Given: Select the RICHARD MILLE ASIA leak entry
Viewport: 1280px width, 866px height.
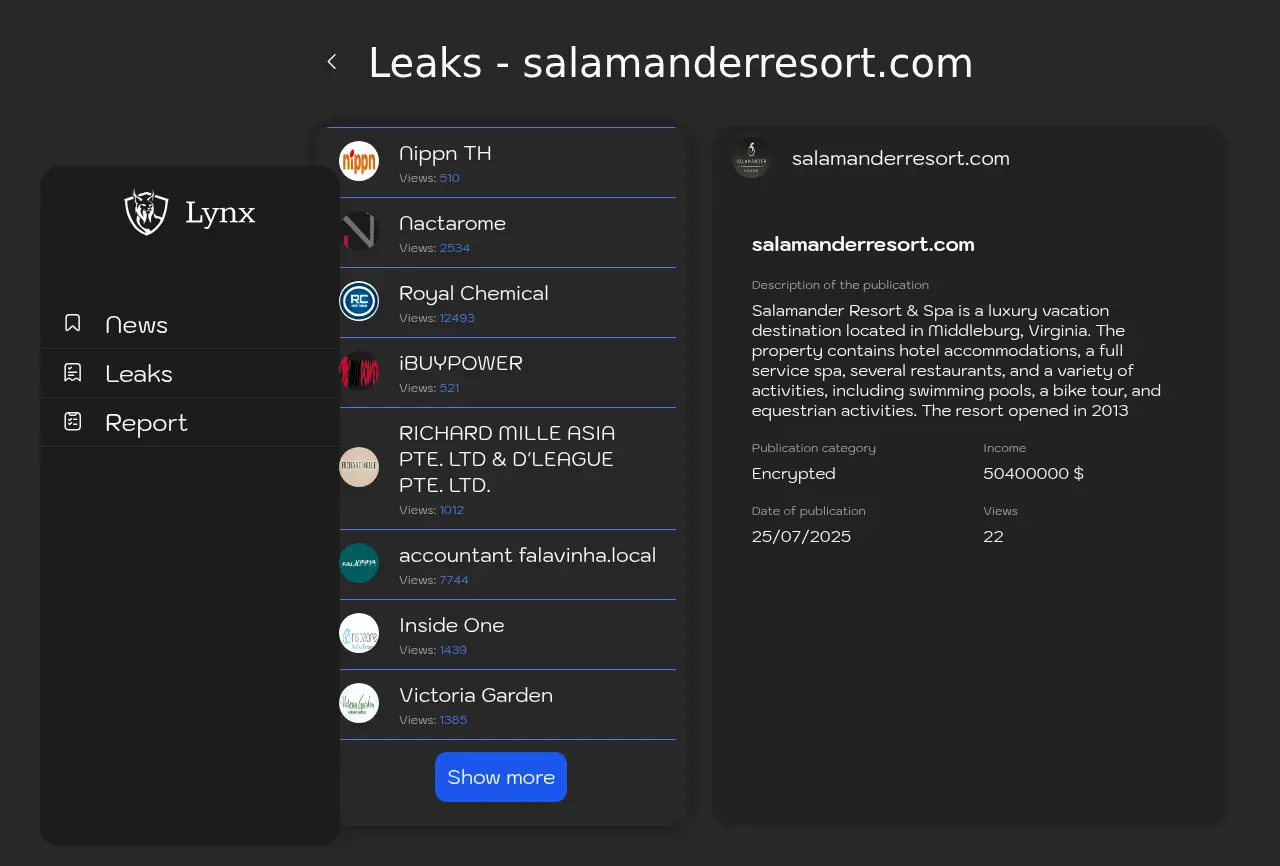Looking at the screenshot, I should [x=507, y=459].
